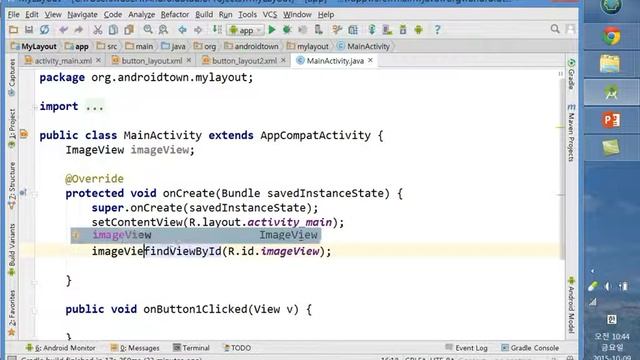Navigate Back with the left arrow icon
The image size is (640, 360).
pos(182,30)
